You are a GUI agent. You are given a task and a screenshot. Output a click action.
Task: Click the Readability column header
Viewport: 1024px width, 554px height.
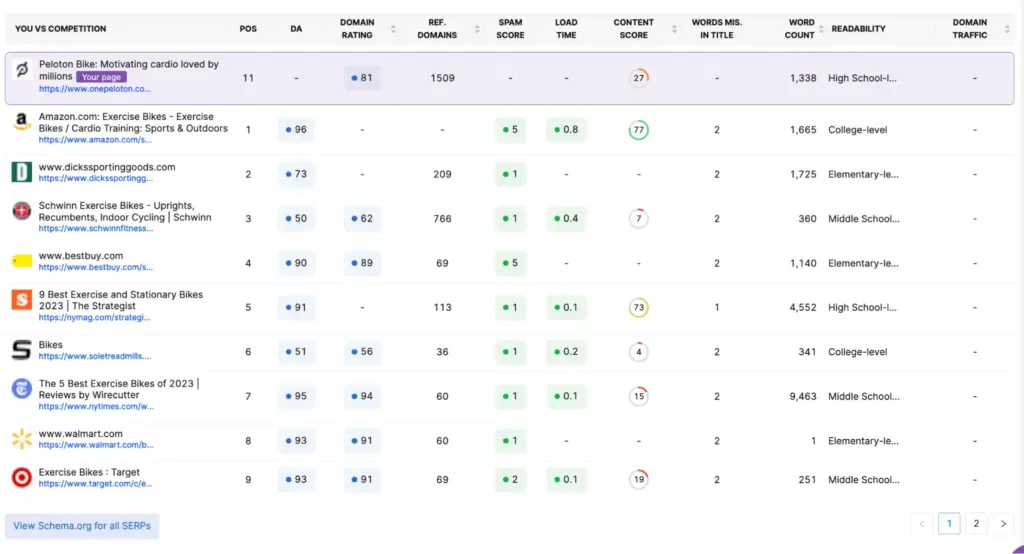858,29
